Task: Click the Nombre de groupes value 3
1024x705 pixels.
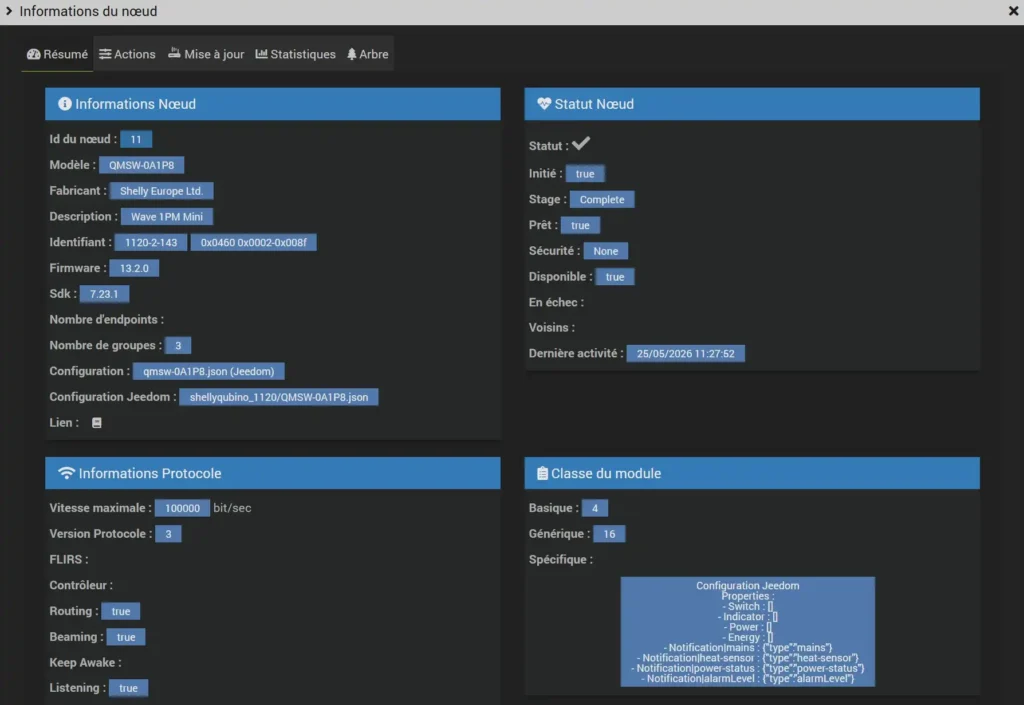Action: (x=178, y=345)
